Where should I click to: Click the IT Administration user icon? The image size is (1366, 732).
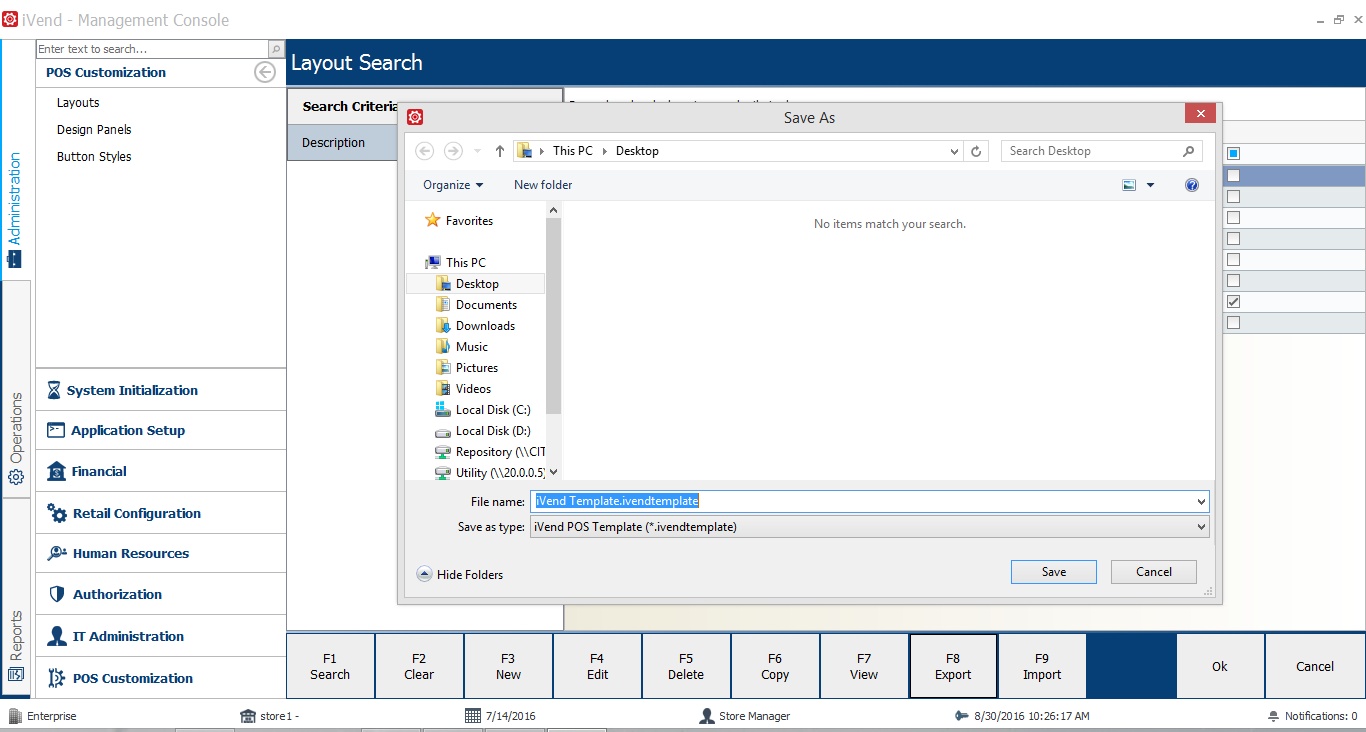click(x=56, y=636)
